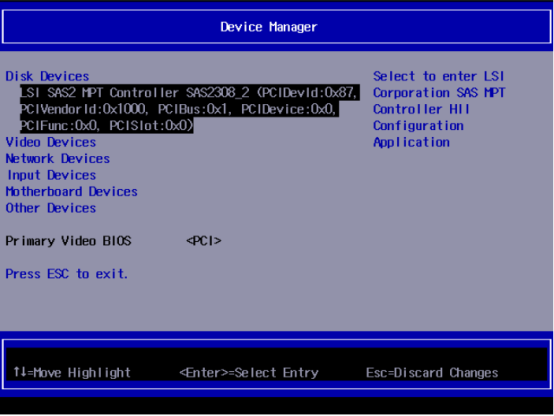The height and width of the screenshot is (416, 554).
Task: Select the LSI SAS2 MPT Controller SAS2308_2 entry
Action: [x=190, y=109]
